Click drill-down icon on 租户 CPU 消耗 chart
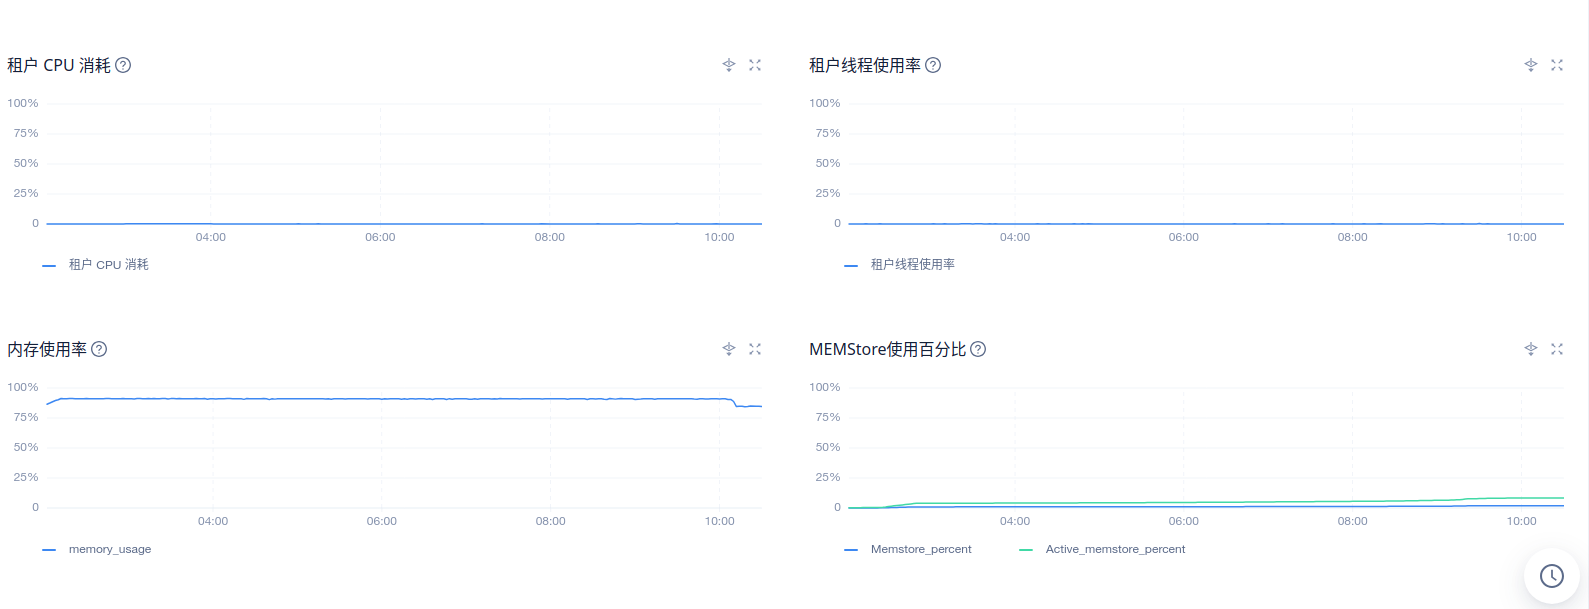The height and width of the screenshot is (609, 1589). click(x=729, y=65)
